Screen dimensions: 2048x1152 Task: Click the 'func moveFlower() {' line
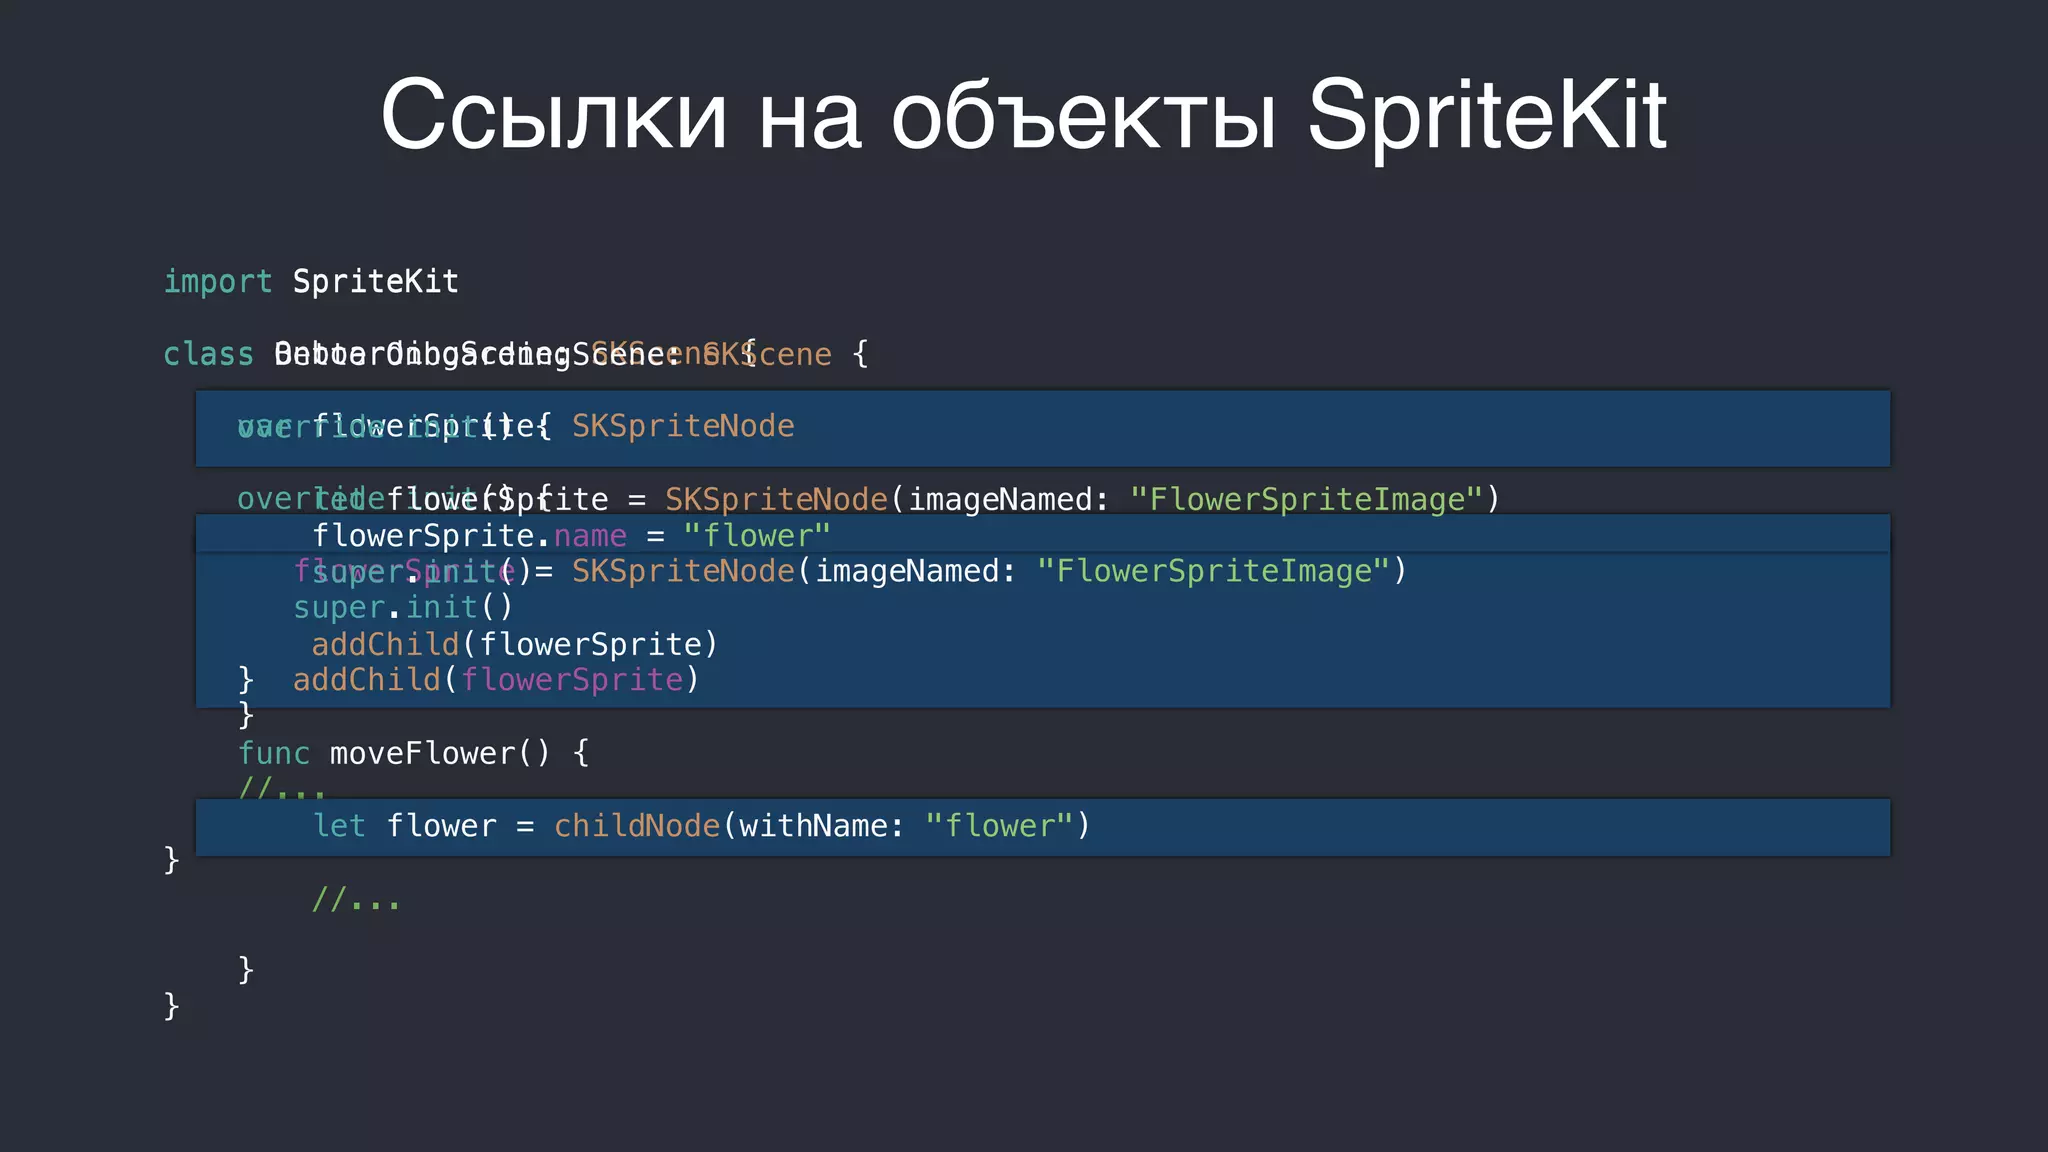[x=413, y=753]
